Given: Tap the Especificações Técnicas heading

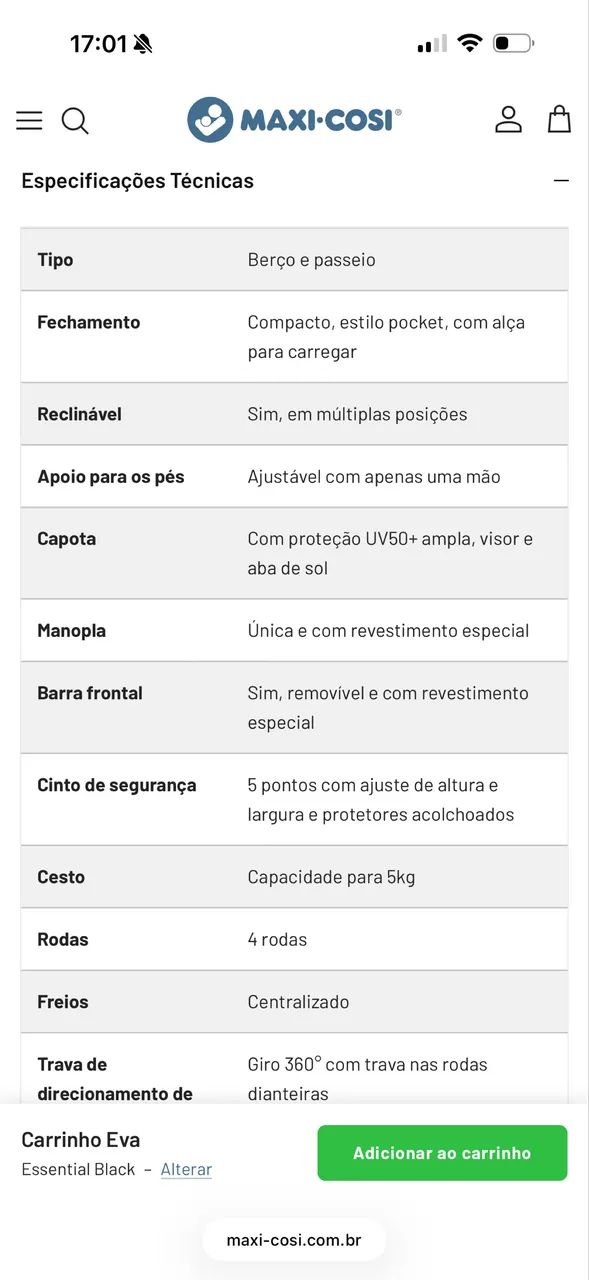Looking at the screenshot, I should pos(137,181).
